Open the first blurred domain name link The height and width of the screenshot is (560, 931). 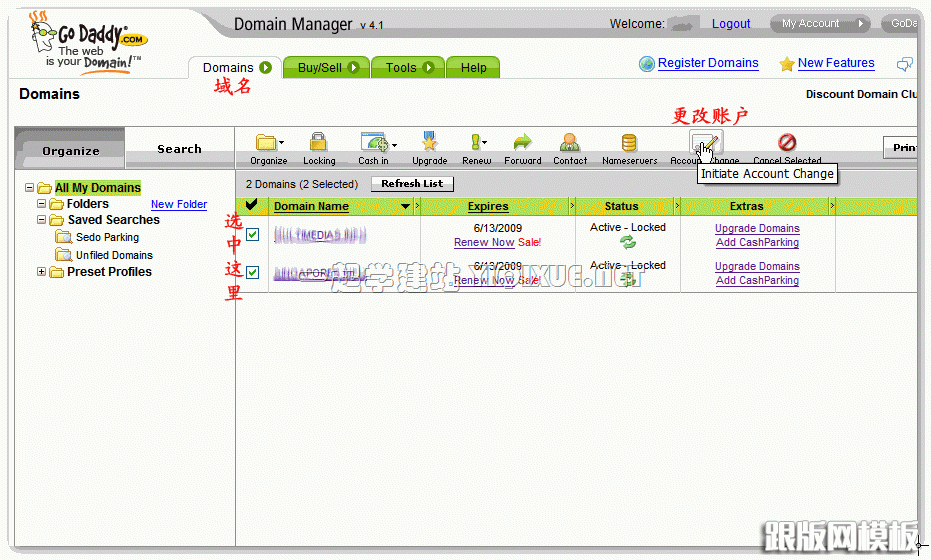click(x=319, y=235)
